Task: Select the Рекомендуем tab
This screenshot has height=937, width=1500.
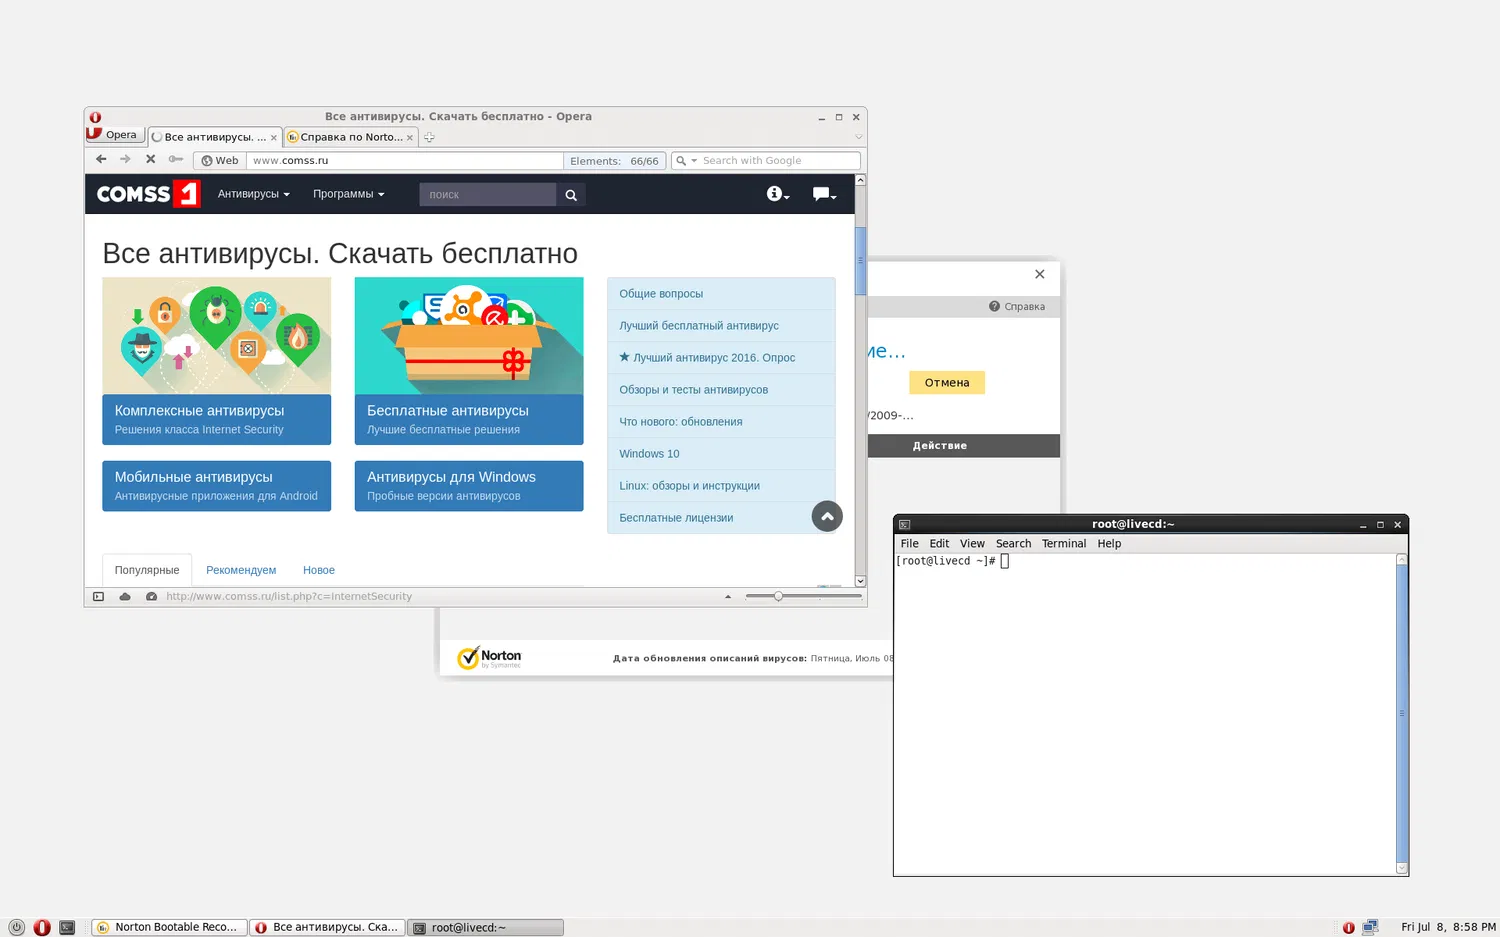Action: pyautogui.click(x=241, y=570)
